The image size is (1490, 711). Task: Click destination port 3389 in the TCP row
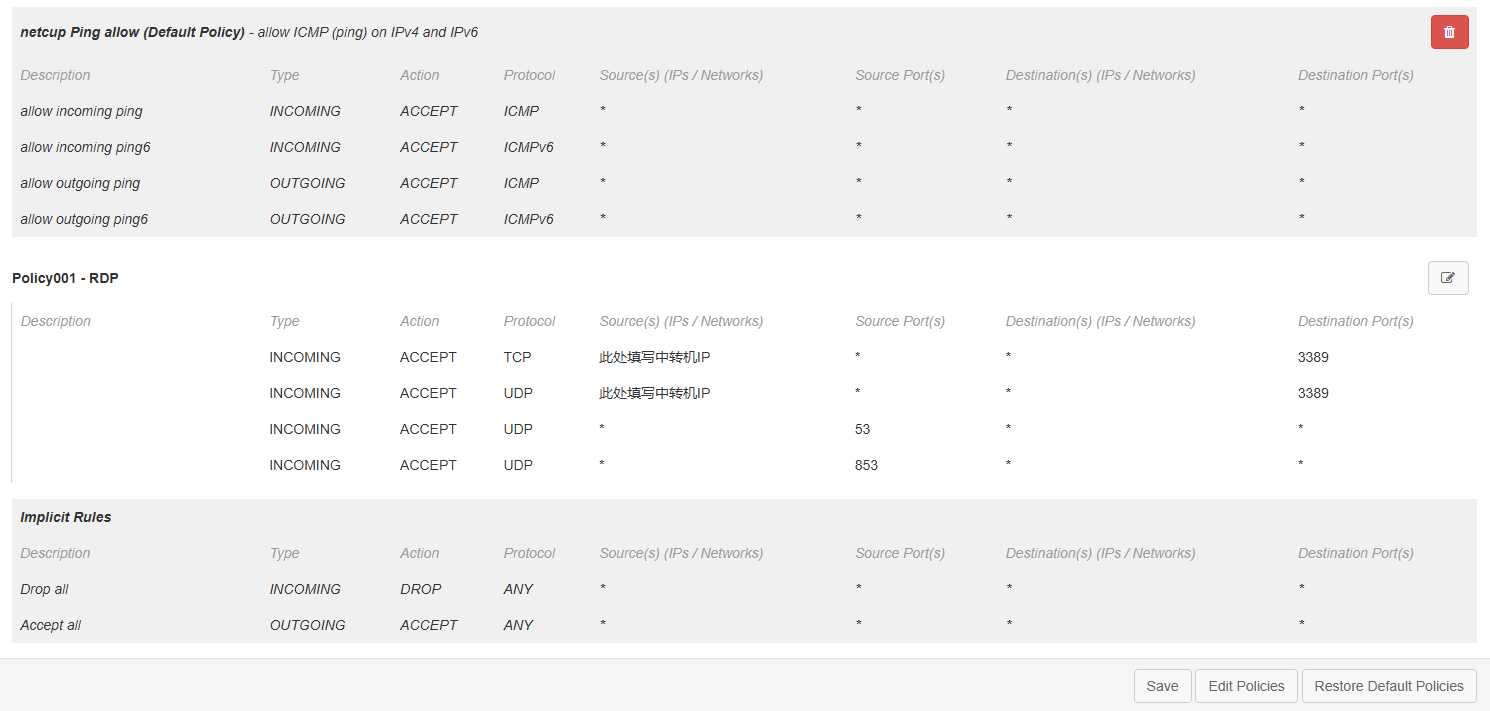click(1313, 357)
